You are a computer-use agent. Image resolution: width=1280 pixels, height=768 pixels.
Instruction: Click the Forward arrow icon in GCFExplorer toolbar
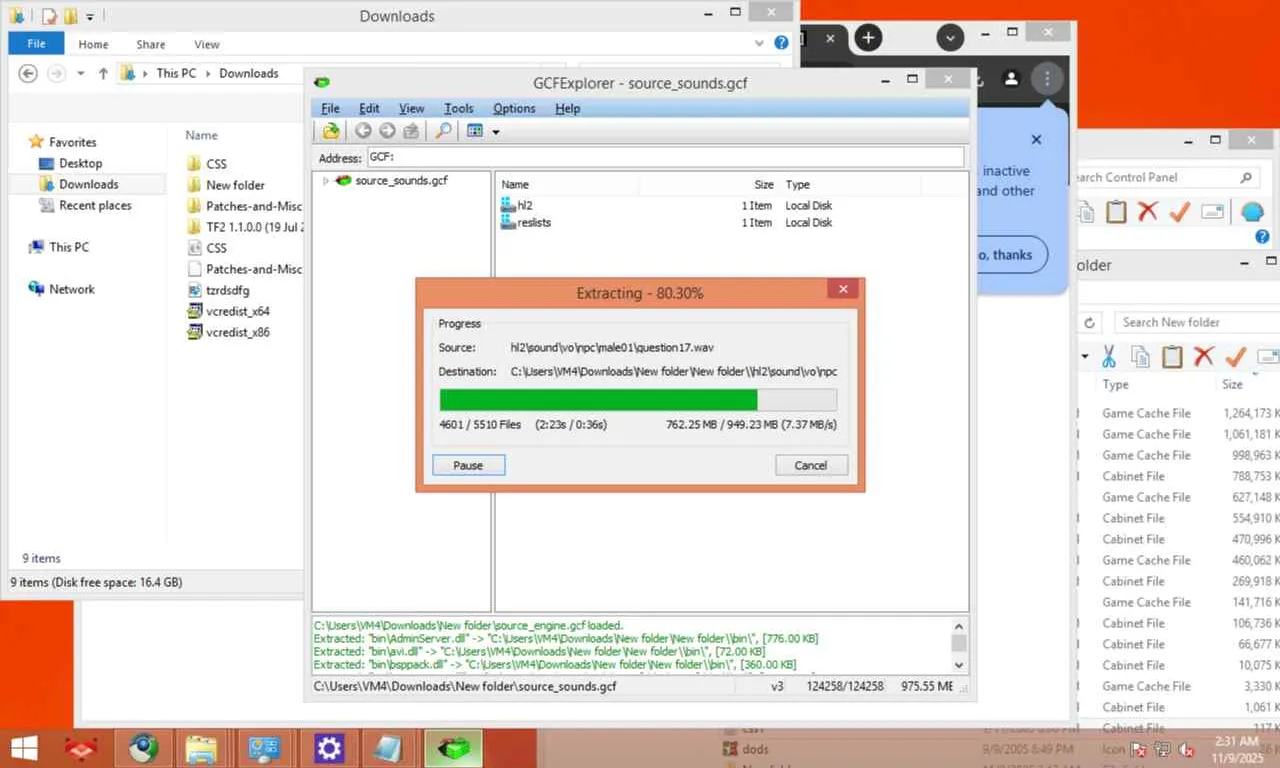pyautogui.click(x=387, y=131)
